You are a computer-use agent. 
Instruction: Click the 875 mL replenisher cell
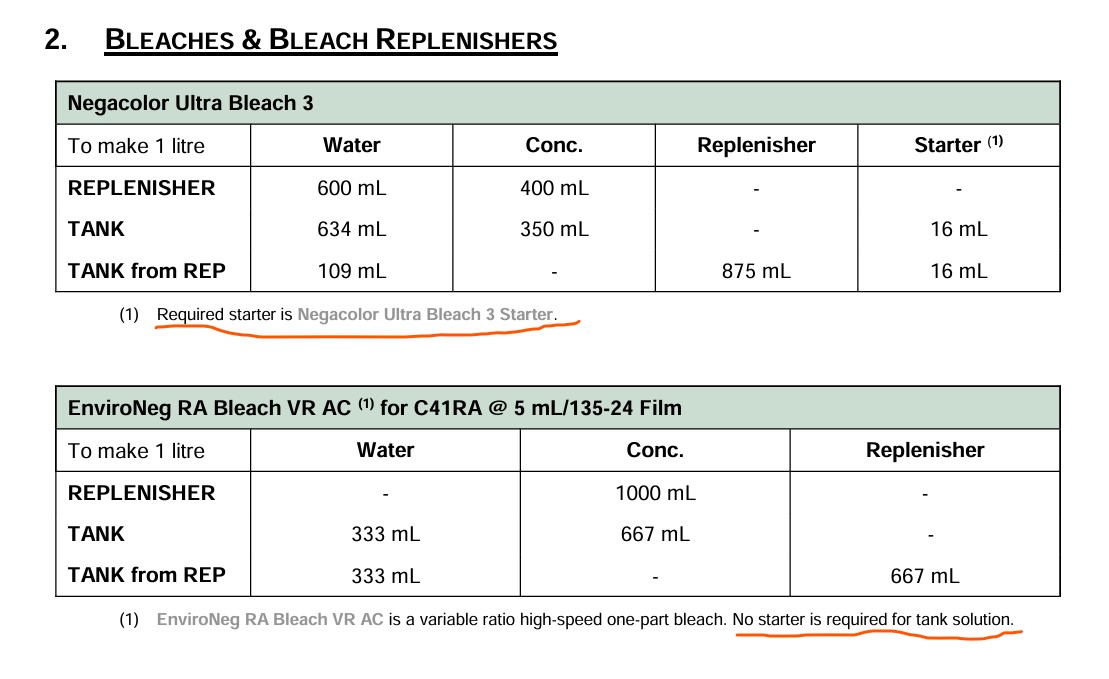(756, 271)
